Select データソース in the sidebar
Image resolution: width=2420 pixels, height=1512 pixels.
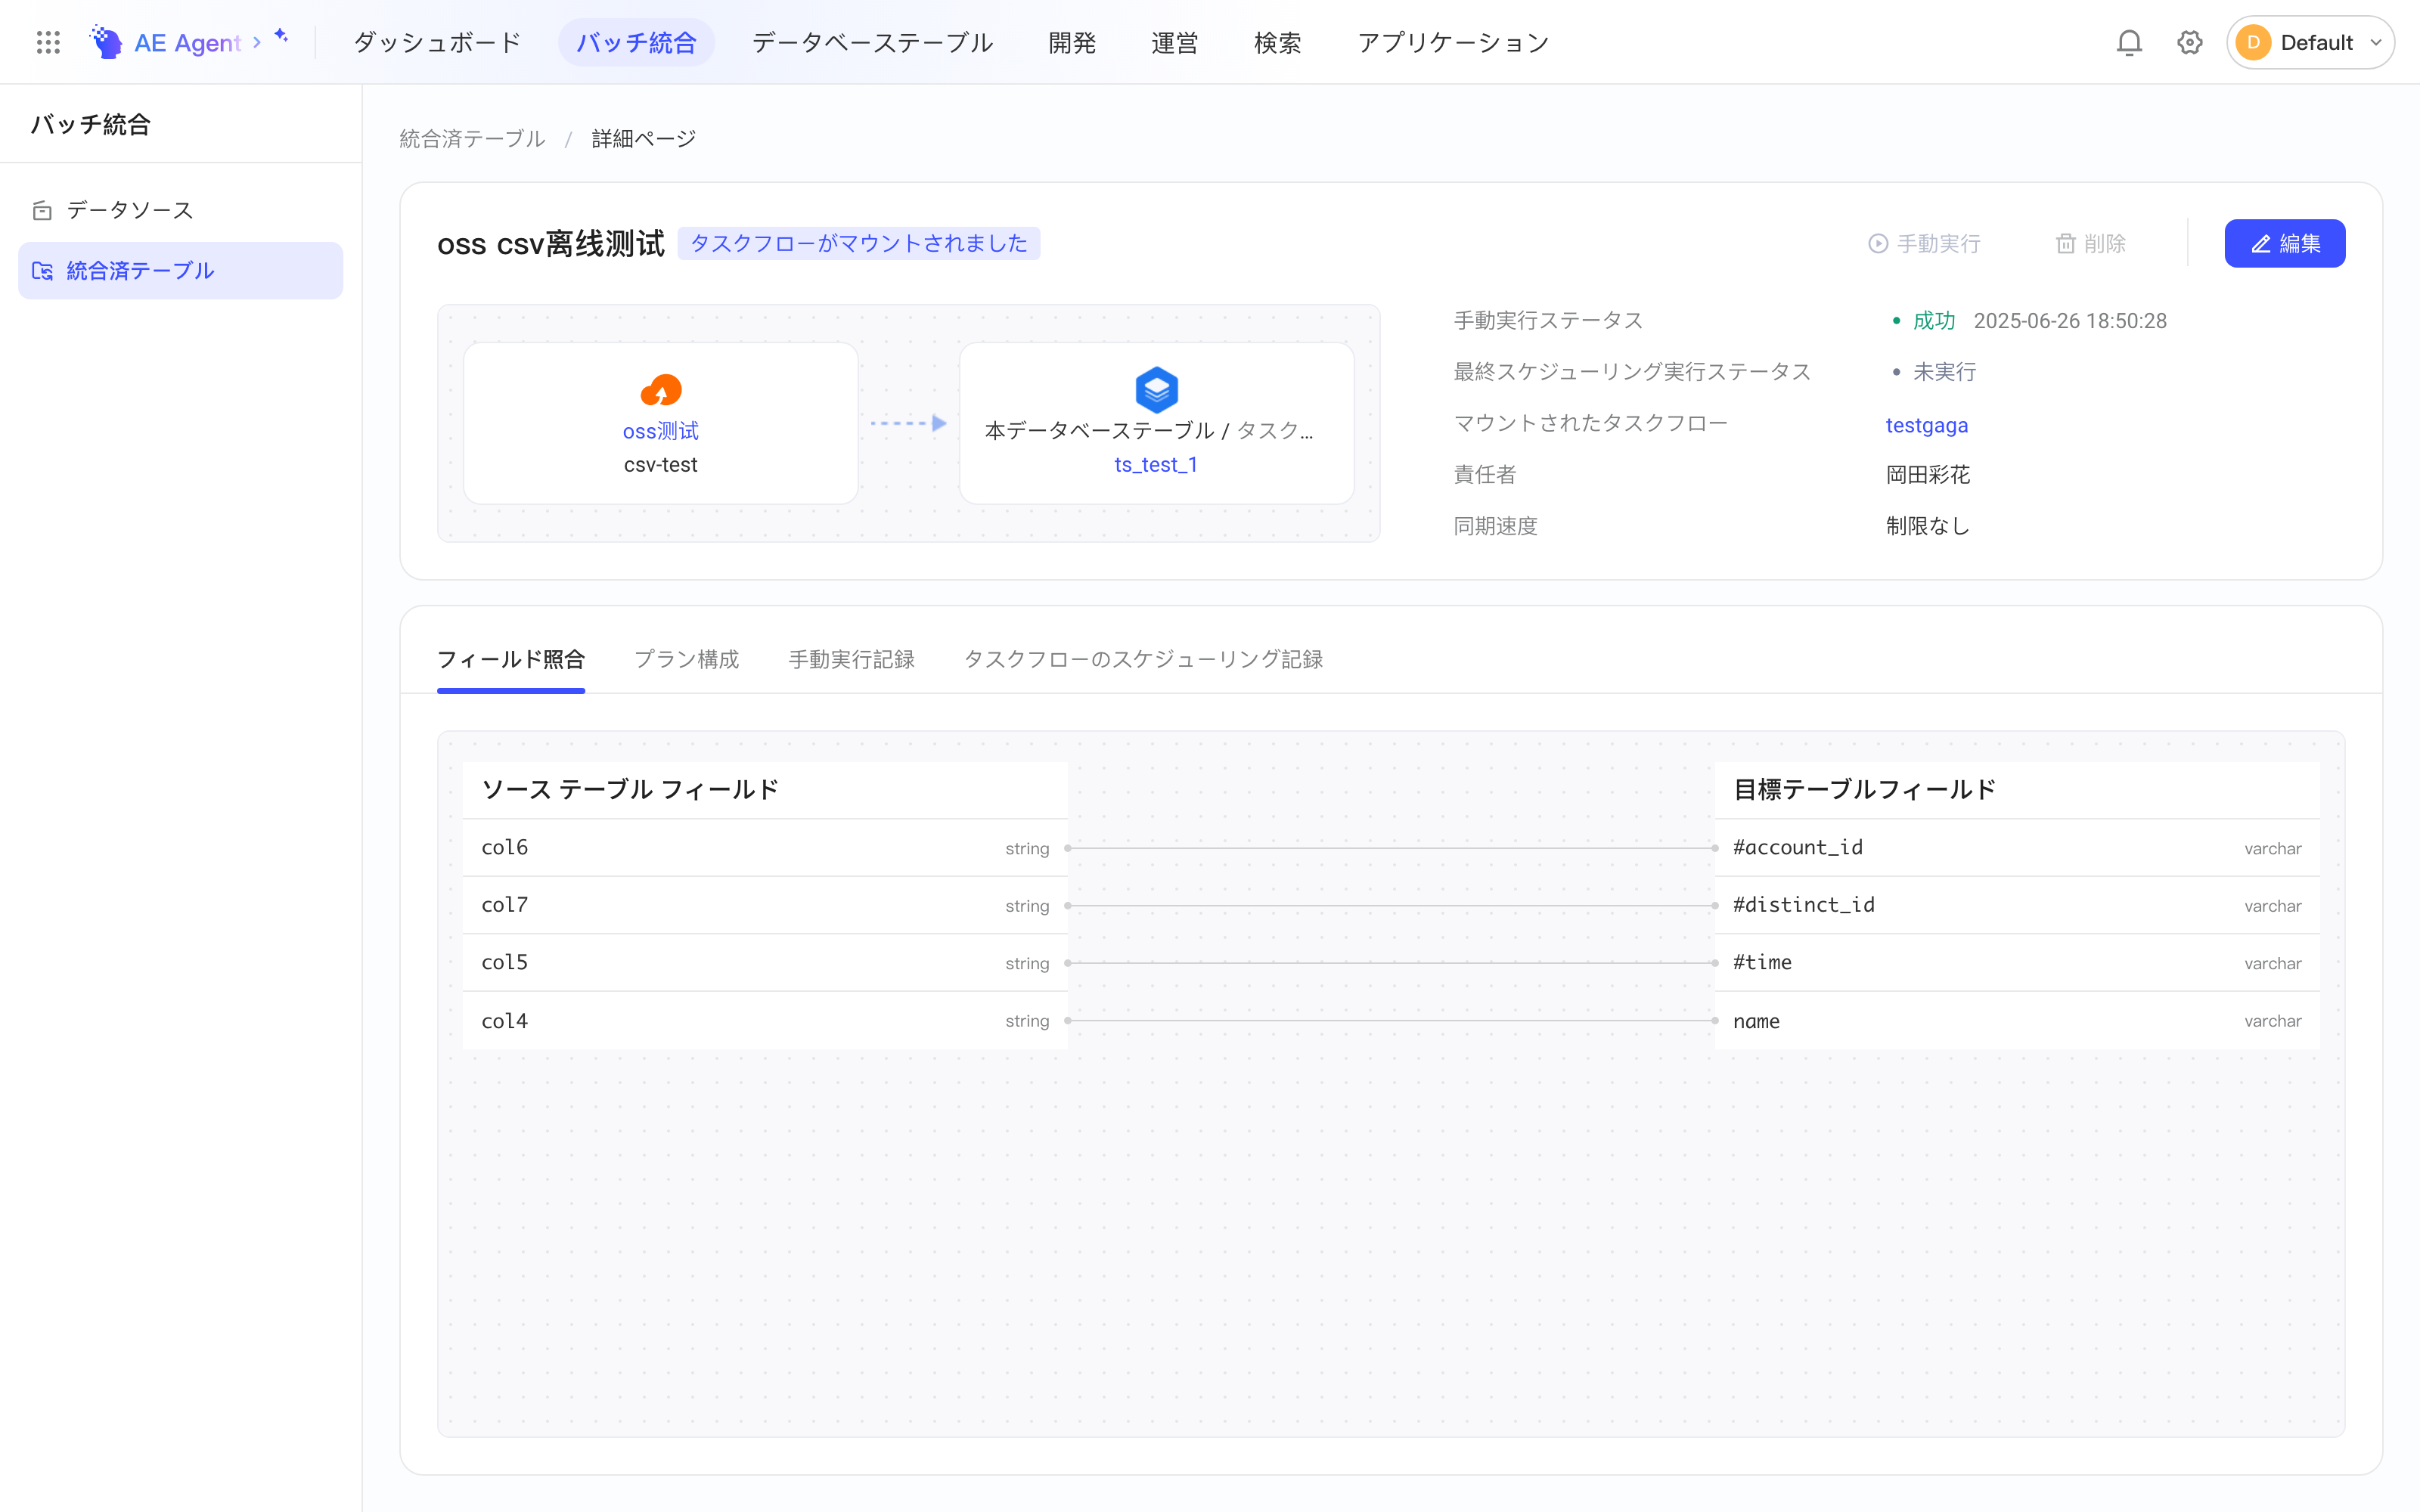[180, 210]
